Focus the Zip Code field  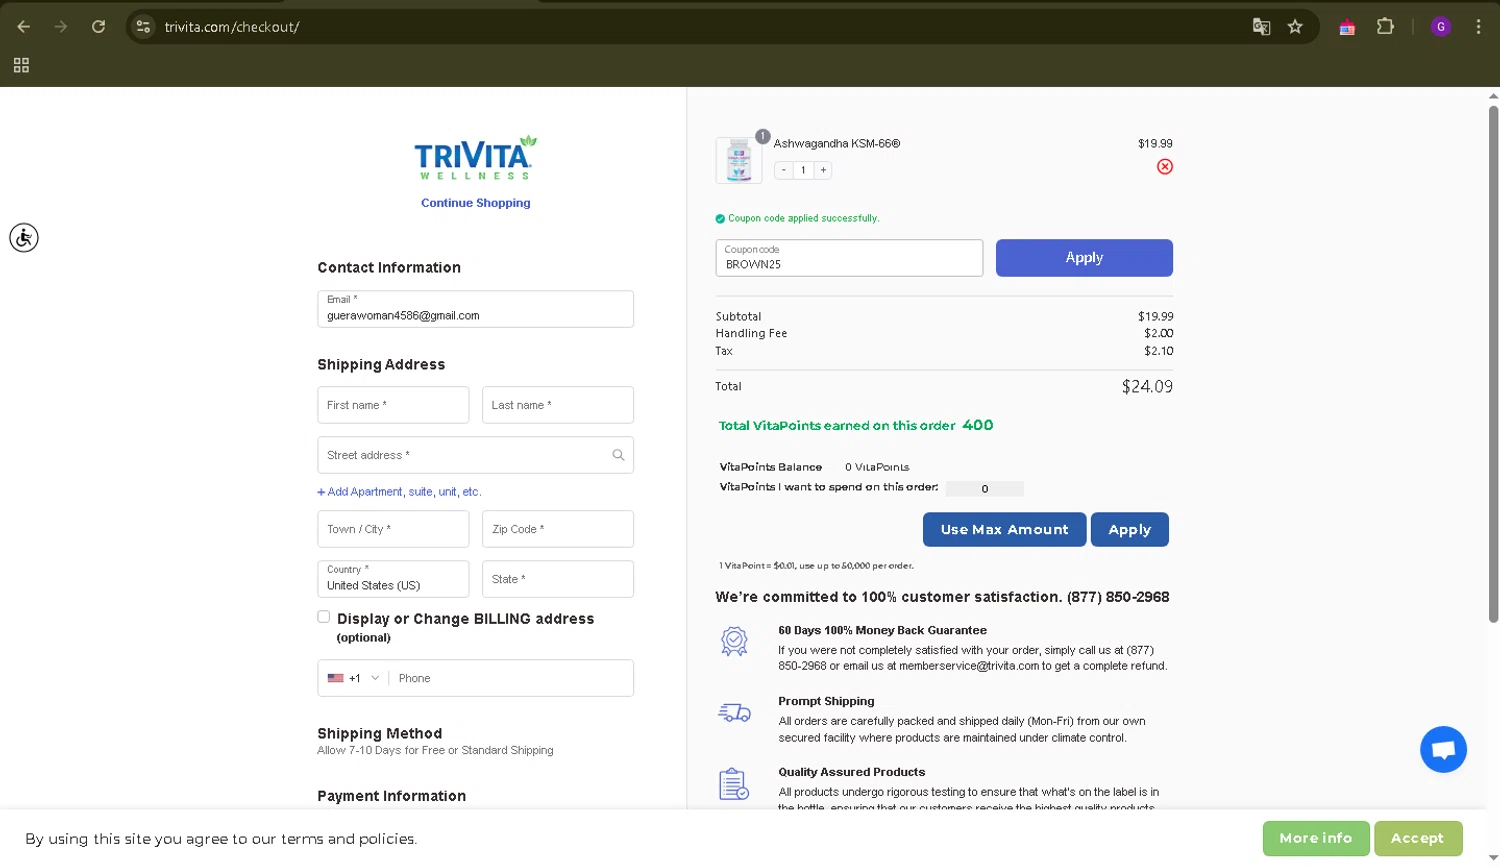coord(558,529)
